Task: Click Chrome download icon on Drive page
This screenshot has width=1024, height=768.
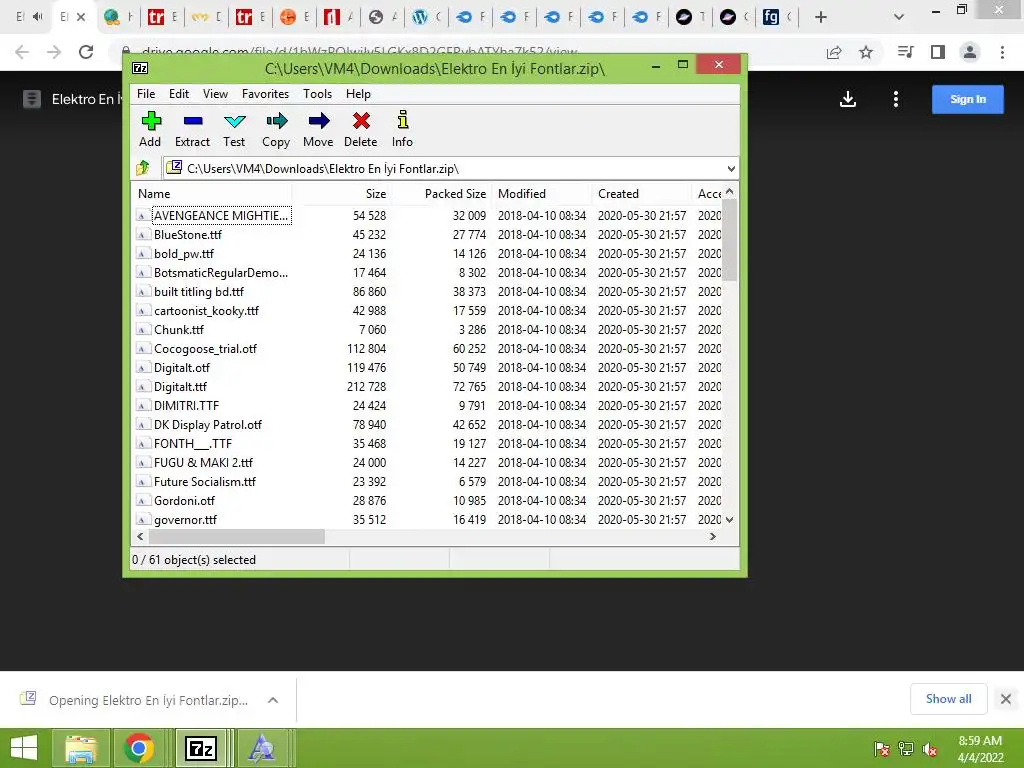Action: [x=848, y=99]
